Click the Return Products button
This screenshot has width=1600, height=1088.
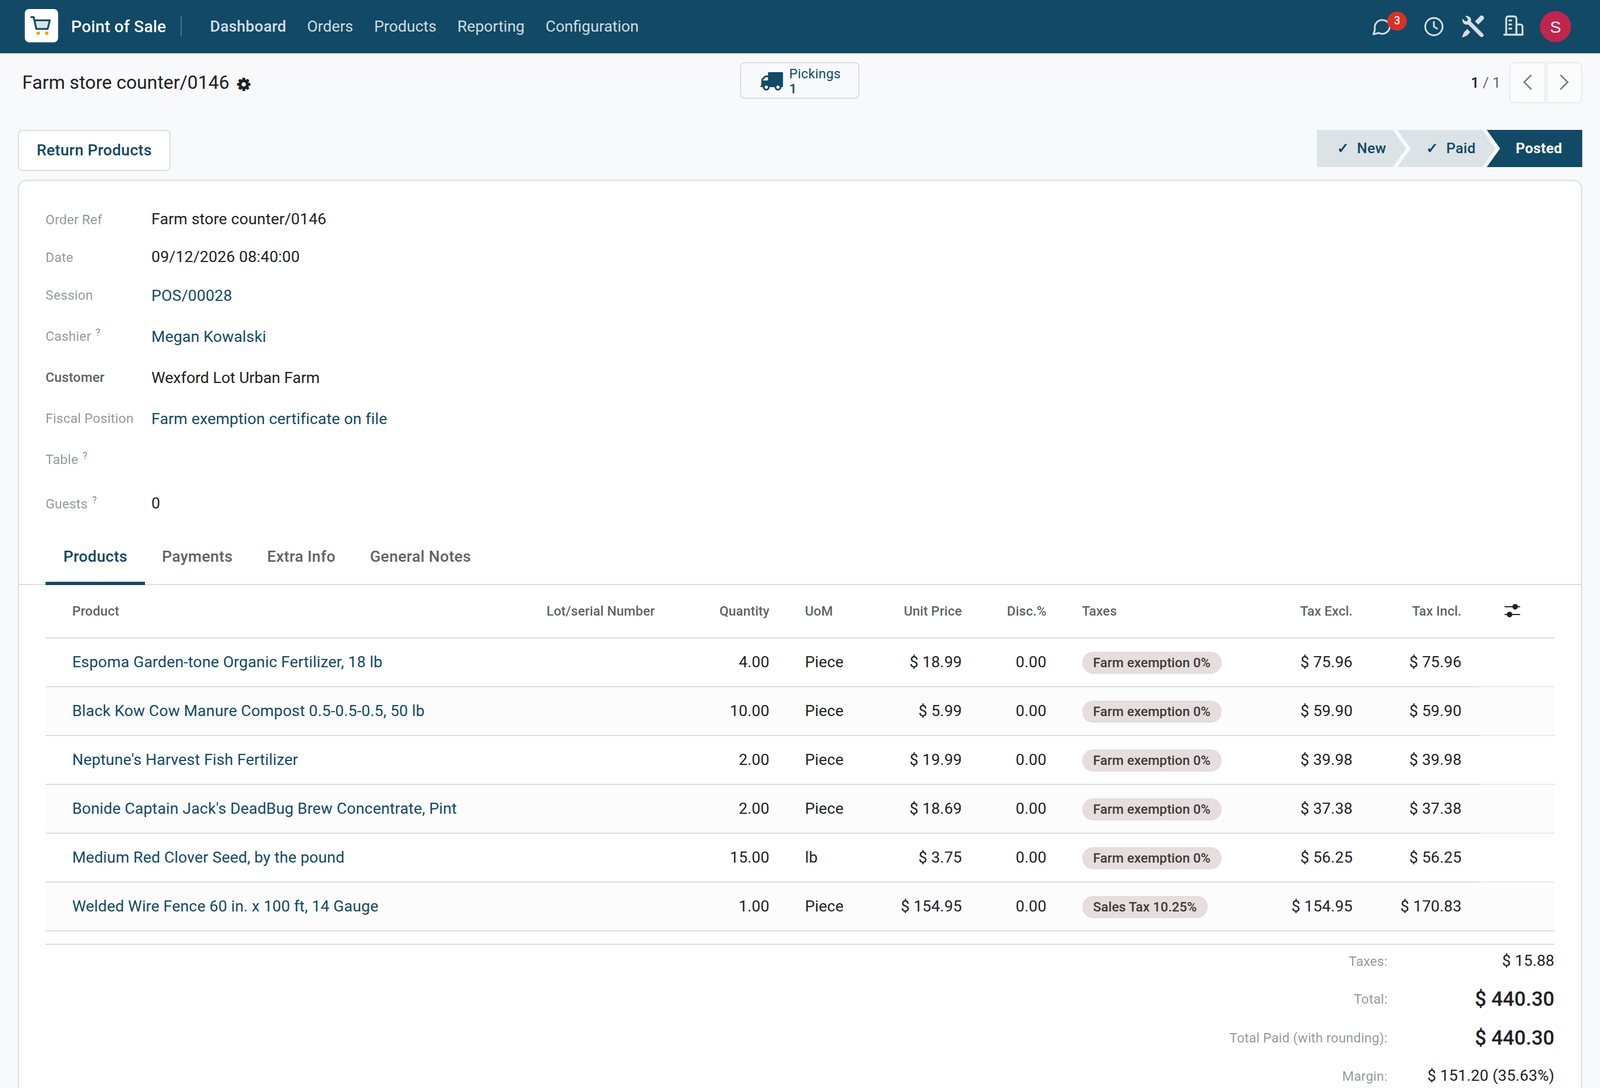pos(94,150)
